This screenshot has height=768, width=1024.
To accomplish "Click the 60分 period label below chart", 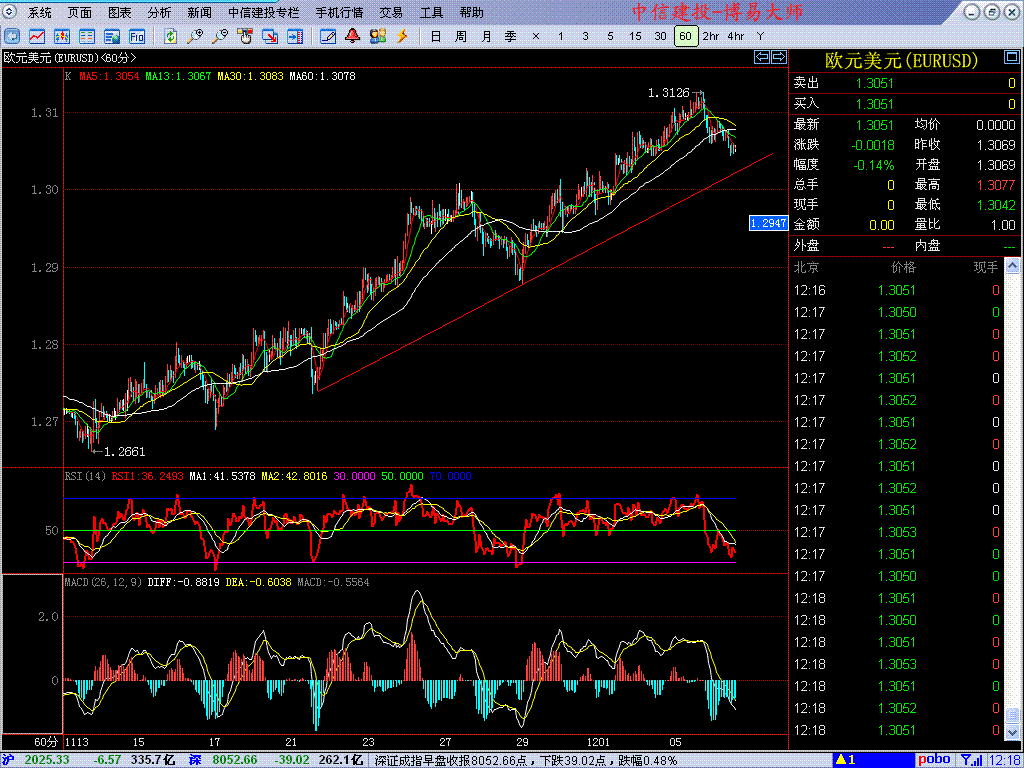I will 46,743.
